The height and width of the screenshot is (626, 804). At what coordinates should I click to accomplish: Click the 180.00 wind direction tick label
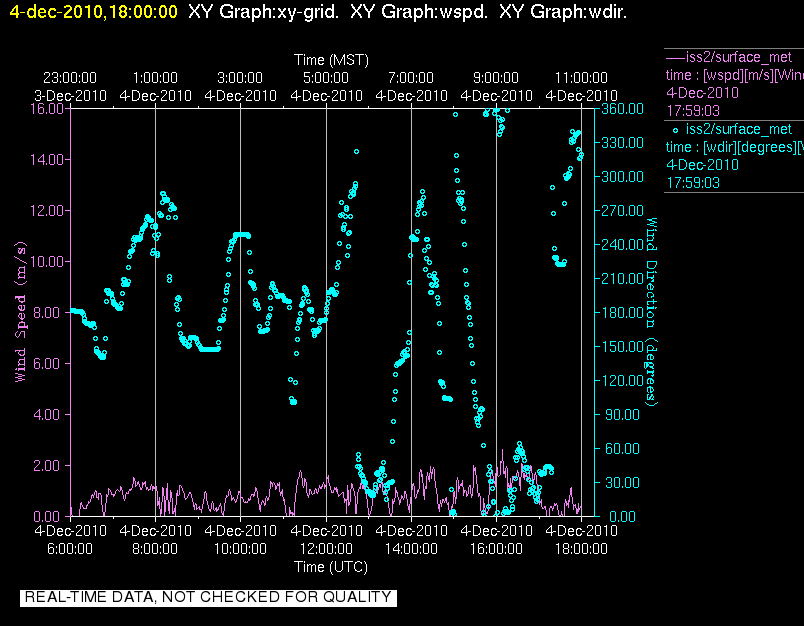tap(622, 312)
